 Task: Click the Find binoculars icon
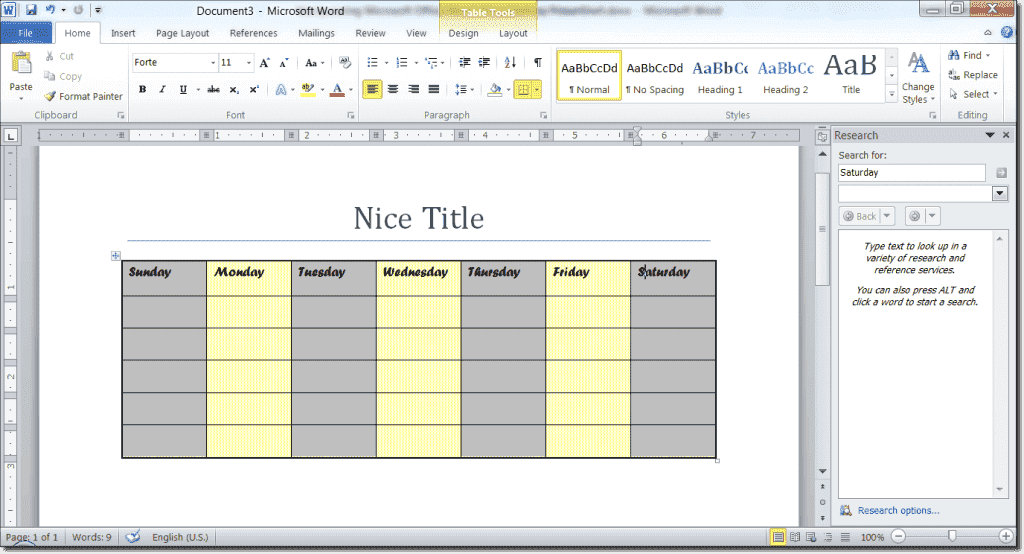(954, 56)
